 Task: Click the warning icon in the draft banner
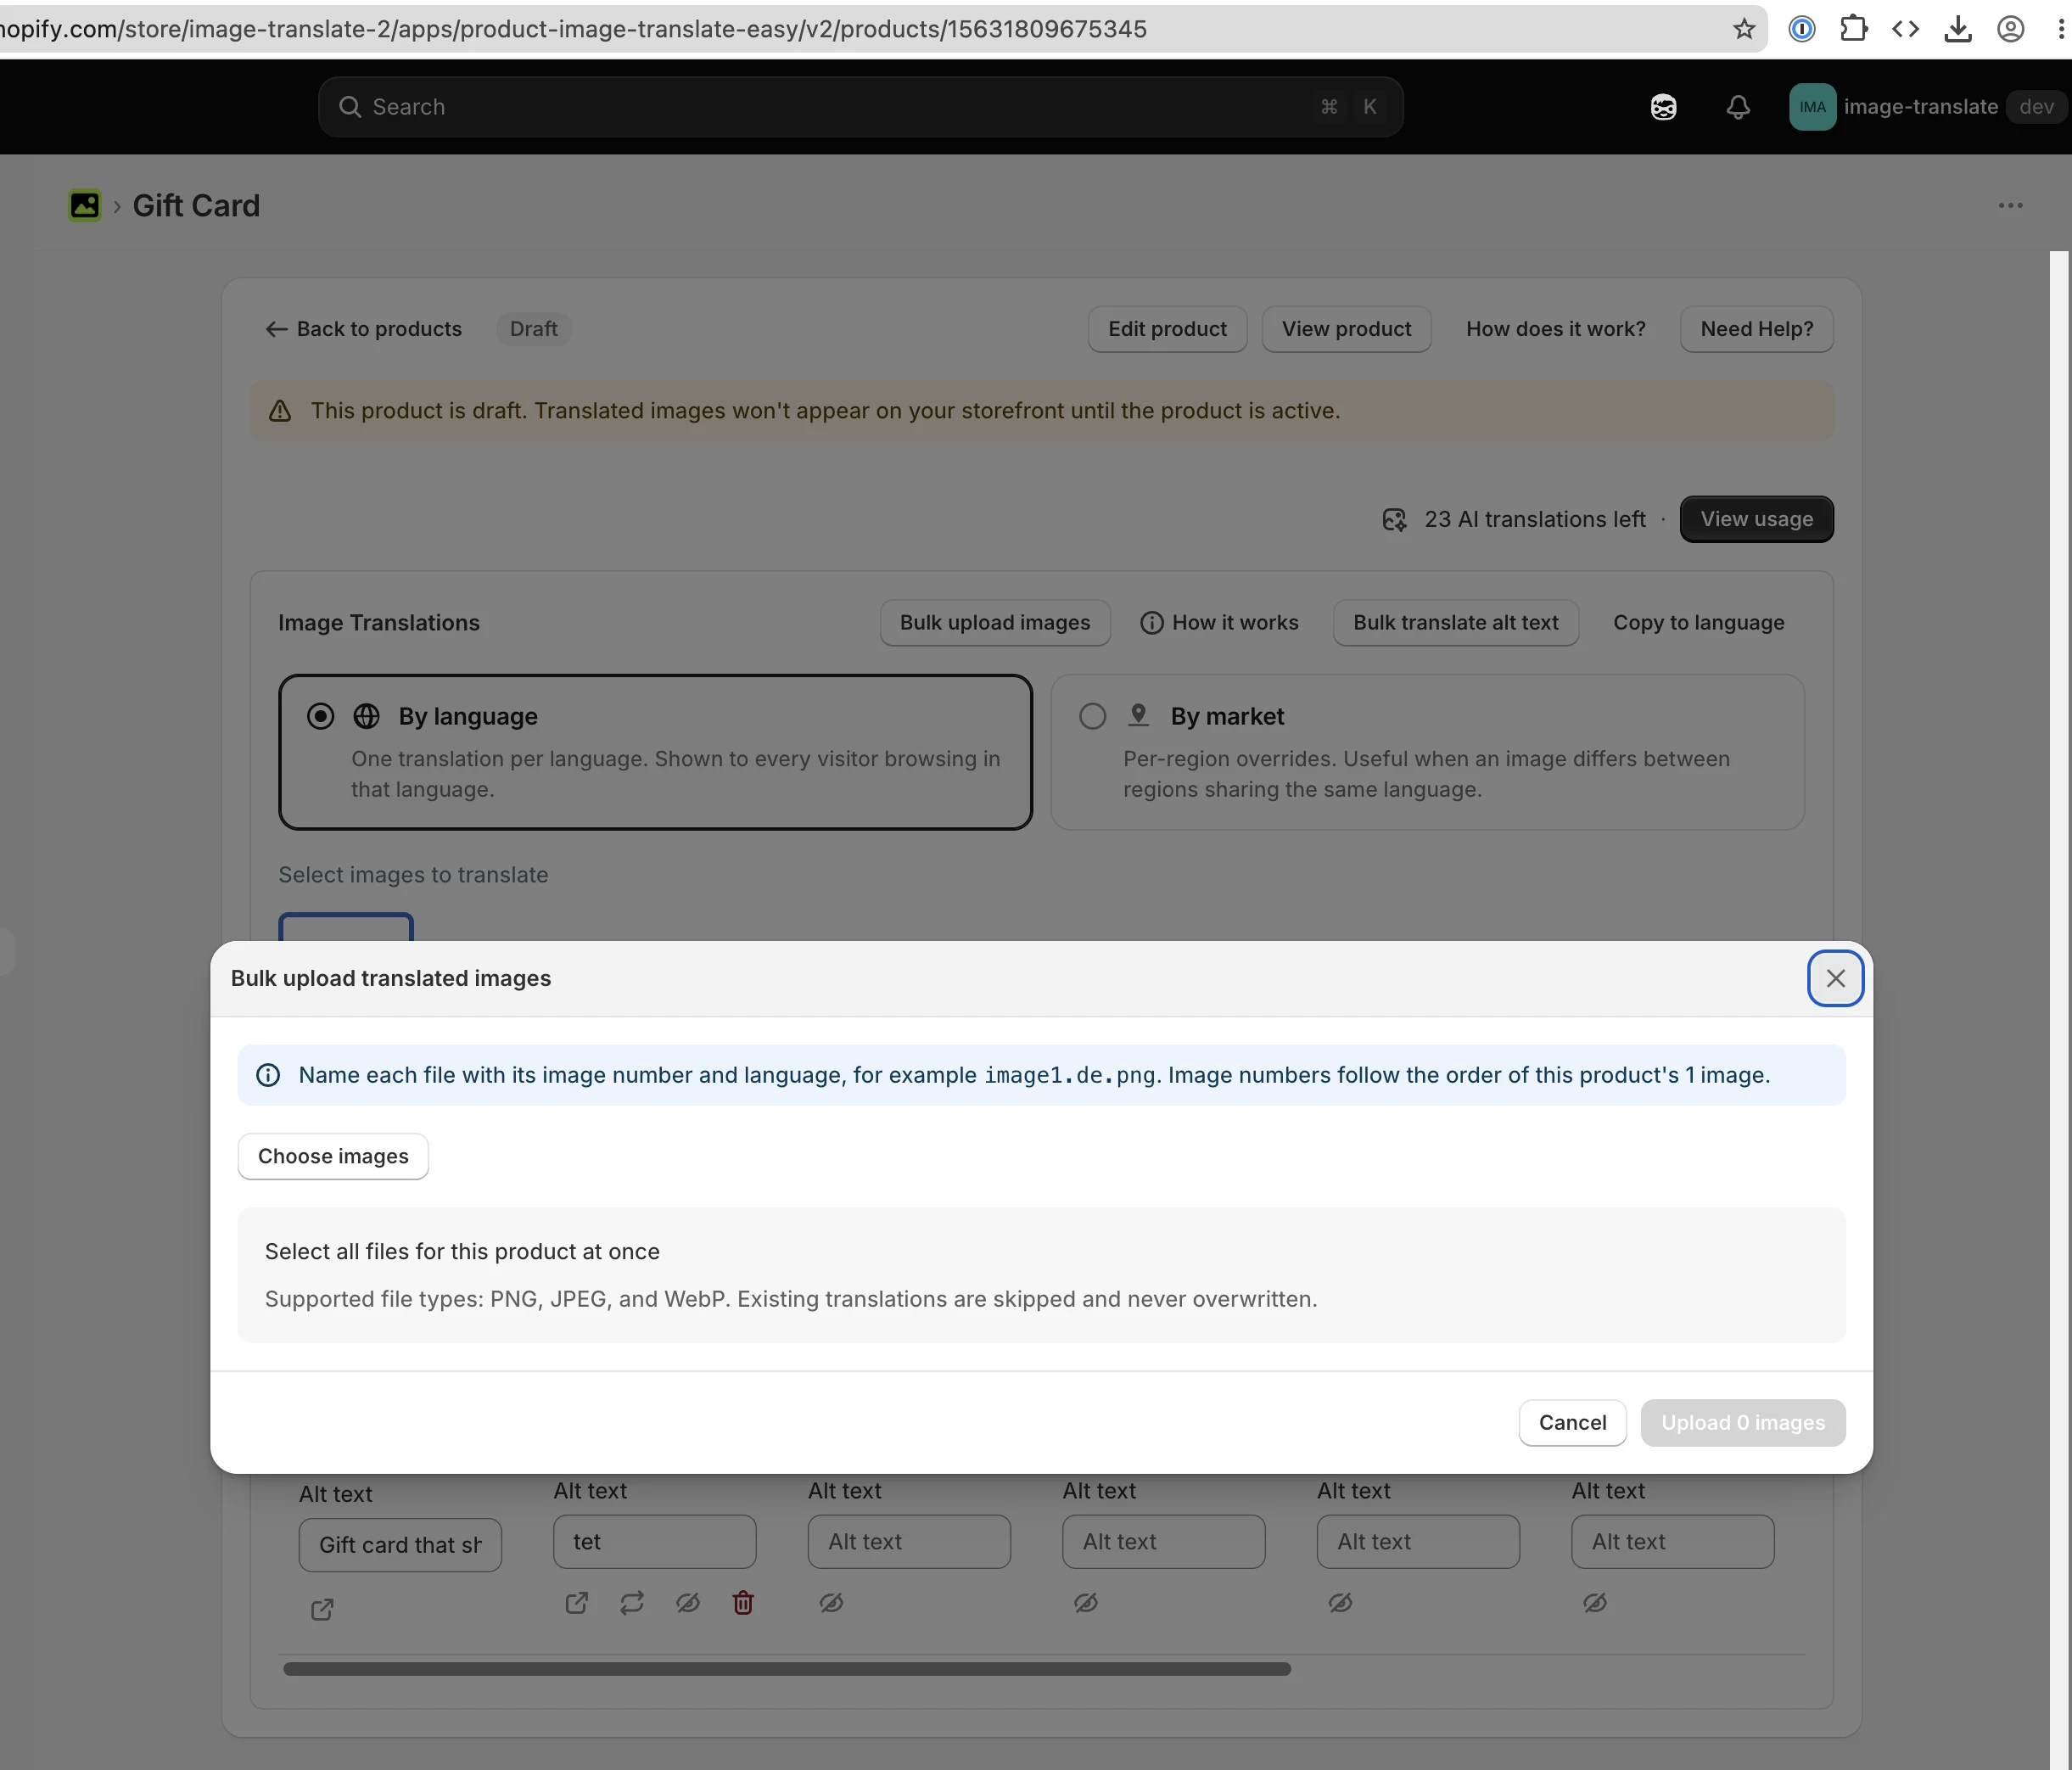[x=280, y=411]
